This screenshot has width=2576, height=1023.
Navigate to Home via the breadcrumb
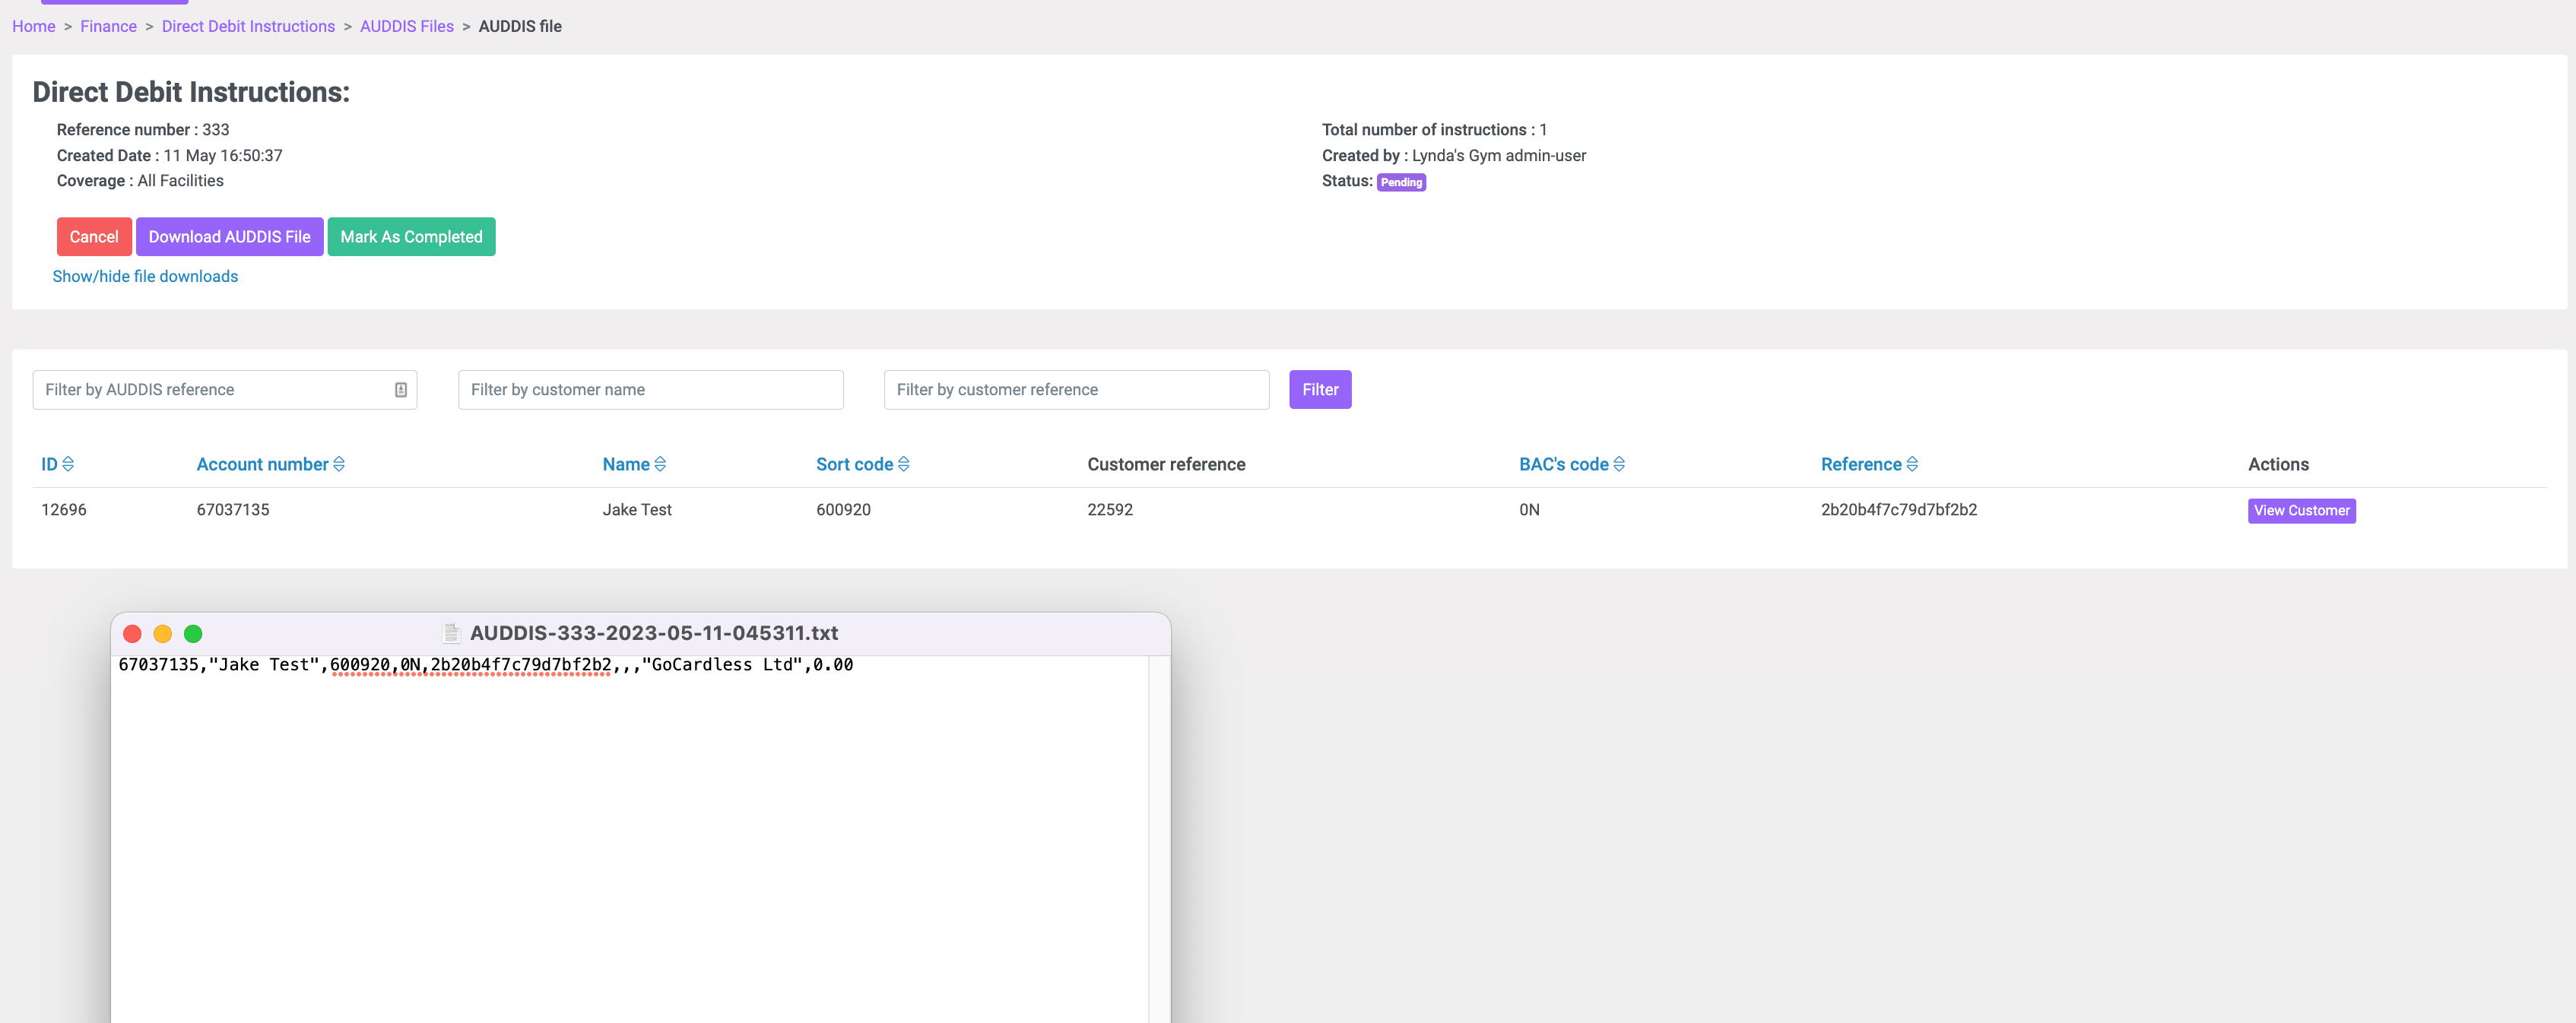click(33, 26)
